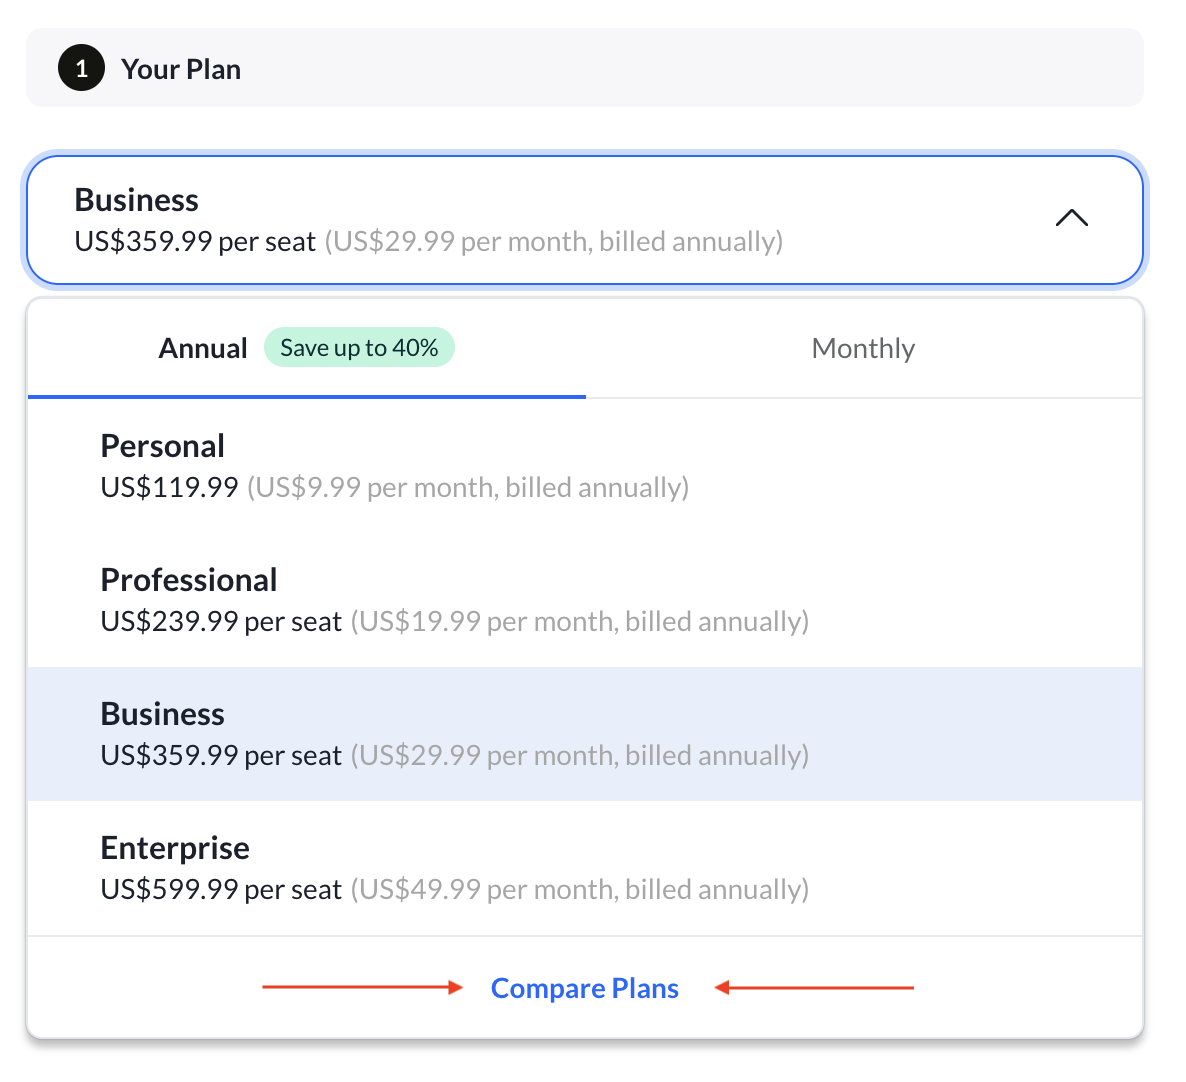Click the Professional plan name label
This screenshot has width=1186, height=1082.
pos(188,579)
